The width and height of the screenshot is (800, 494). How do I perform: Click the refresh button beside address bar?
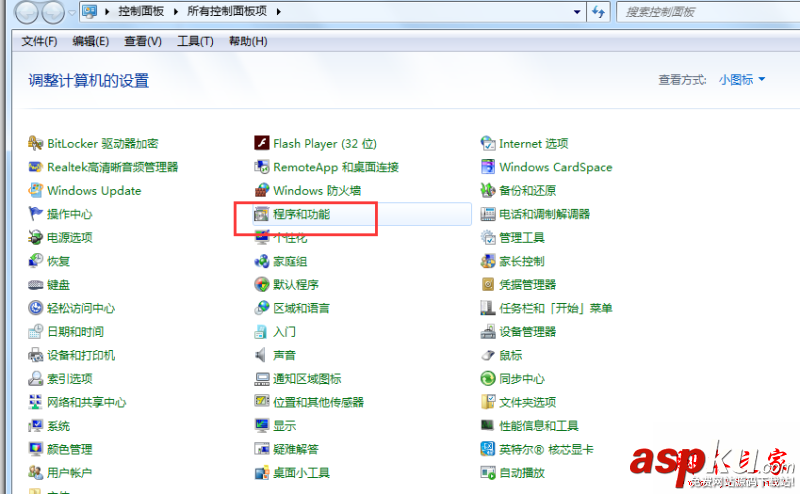598,12
